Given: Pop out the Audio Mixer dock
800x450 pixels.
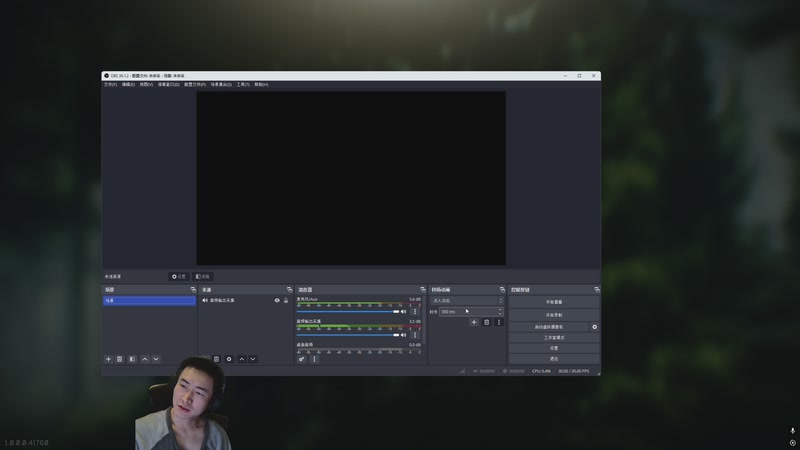Looking at the screenshot, I should click(422, 290).
